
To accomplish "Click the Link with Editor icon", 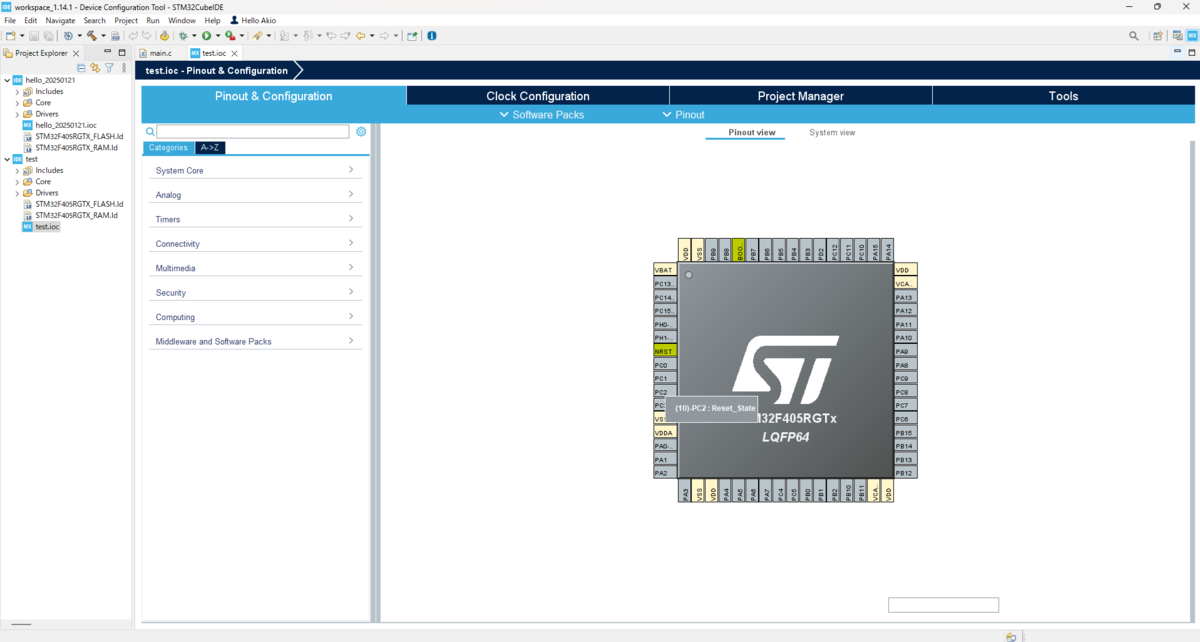I will (x=95, y=68).
